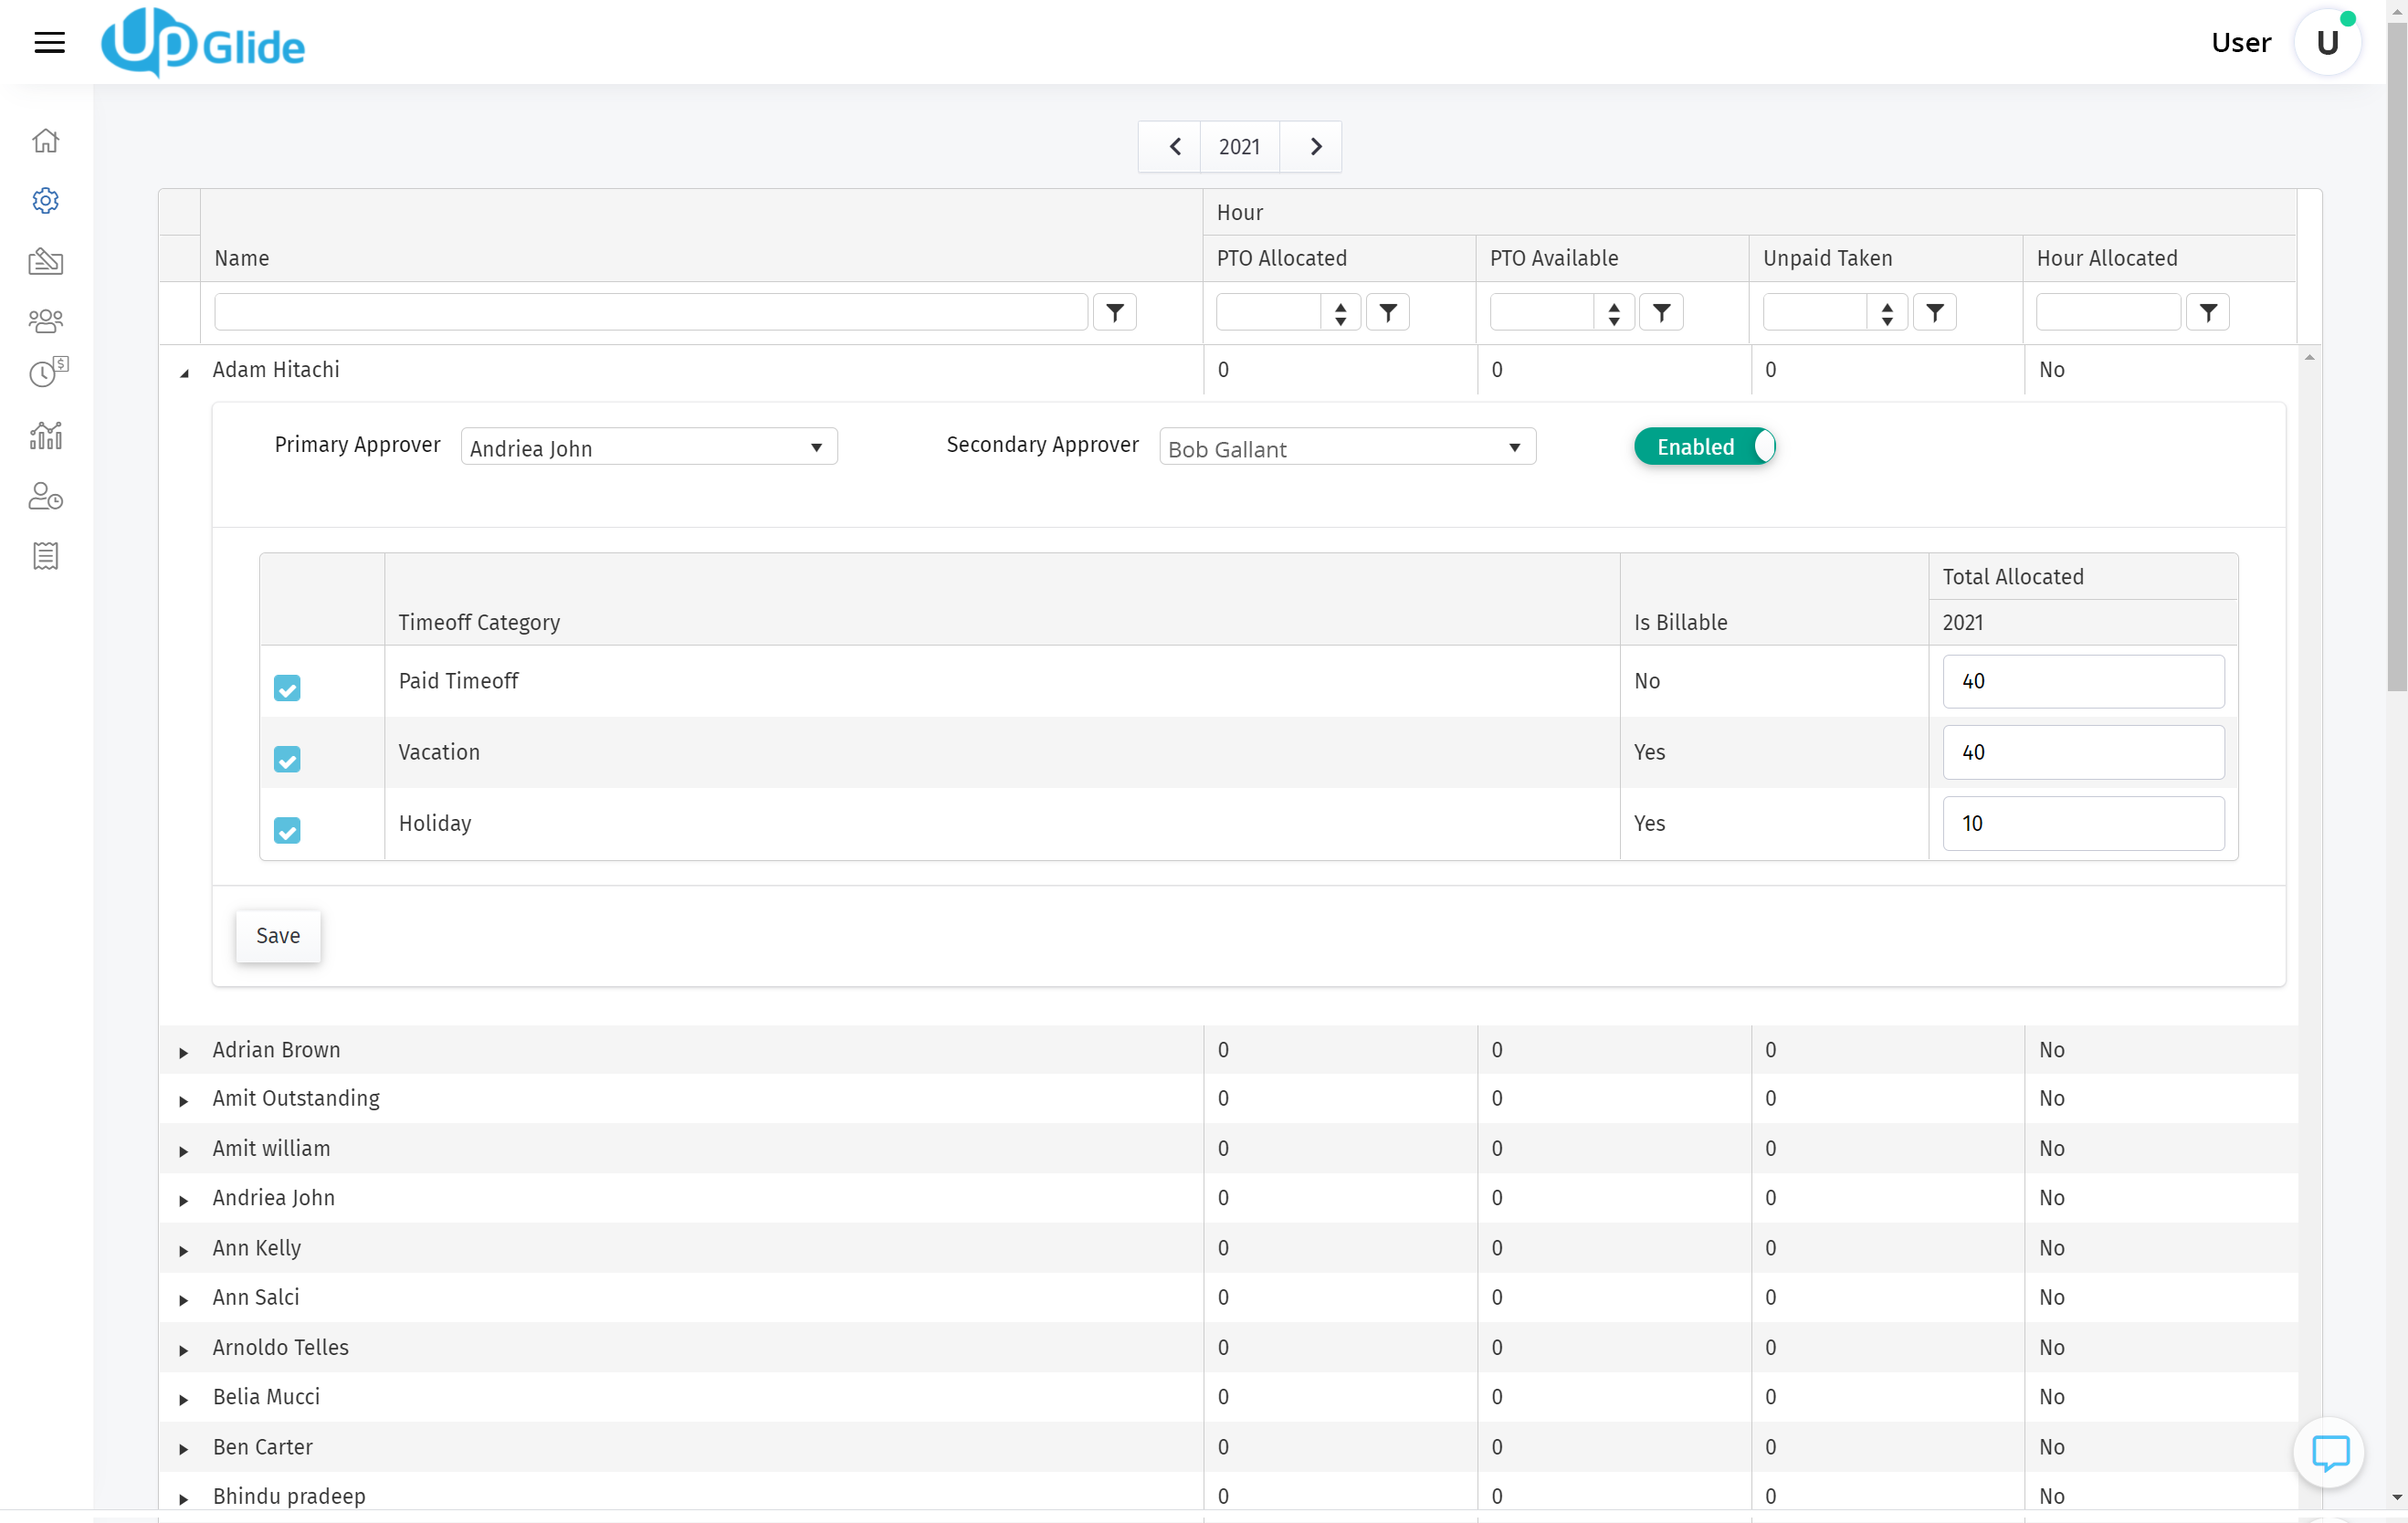Open the Settings gear in sidebar
The width and height of the screenshot is (2408, 1523).
point(45,201)
